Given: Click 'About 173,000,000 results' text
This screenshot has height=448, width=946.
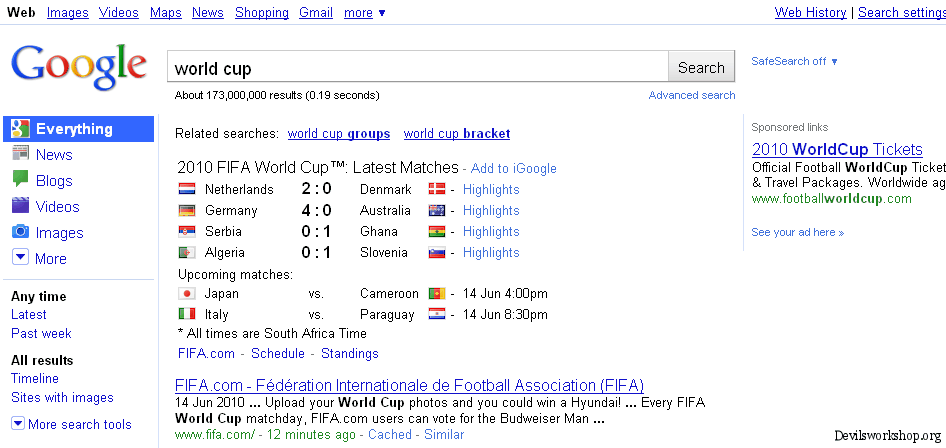Looking at the screenshot, I should [239, 95].
